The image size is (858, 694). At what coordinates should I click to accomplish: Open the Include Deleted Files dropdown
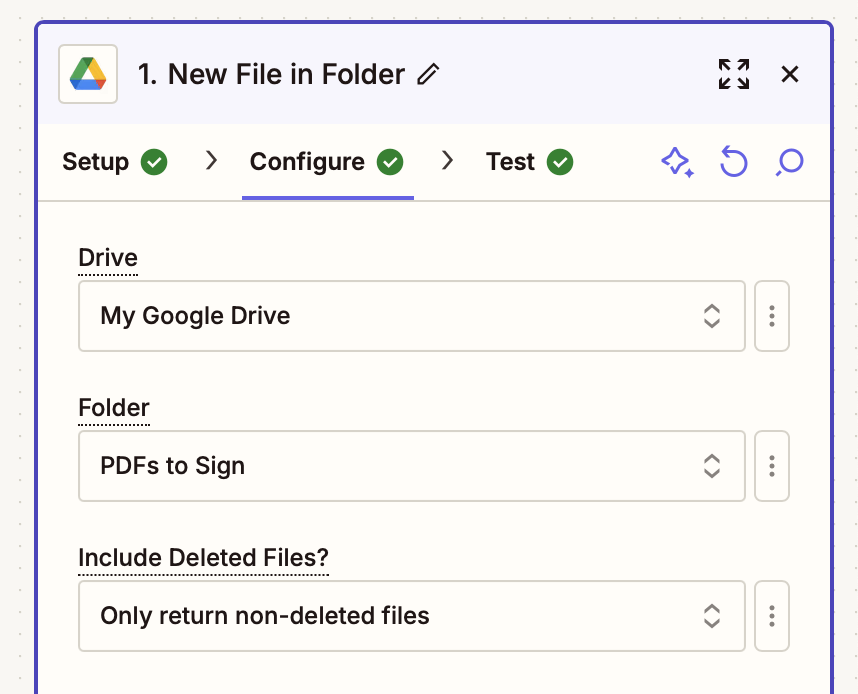tap(412, 616)
